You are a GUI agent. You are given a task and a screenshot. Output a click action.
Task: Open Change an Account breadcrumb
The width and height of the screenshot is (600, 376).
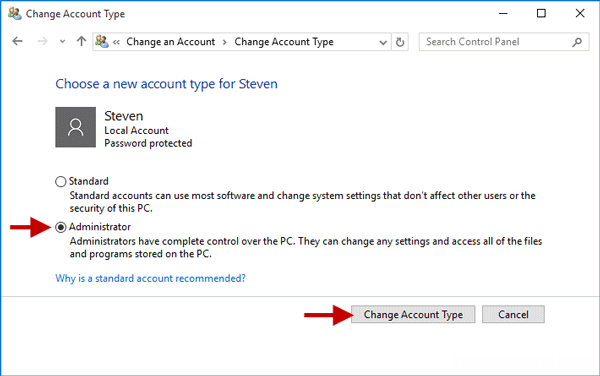[171, 42]
